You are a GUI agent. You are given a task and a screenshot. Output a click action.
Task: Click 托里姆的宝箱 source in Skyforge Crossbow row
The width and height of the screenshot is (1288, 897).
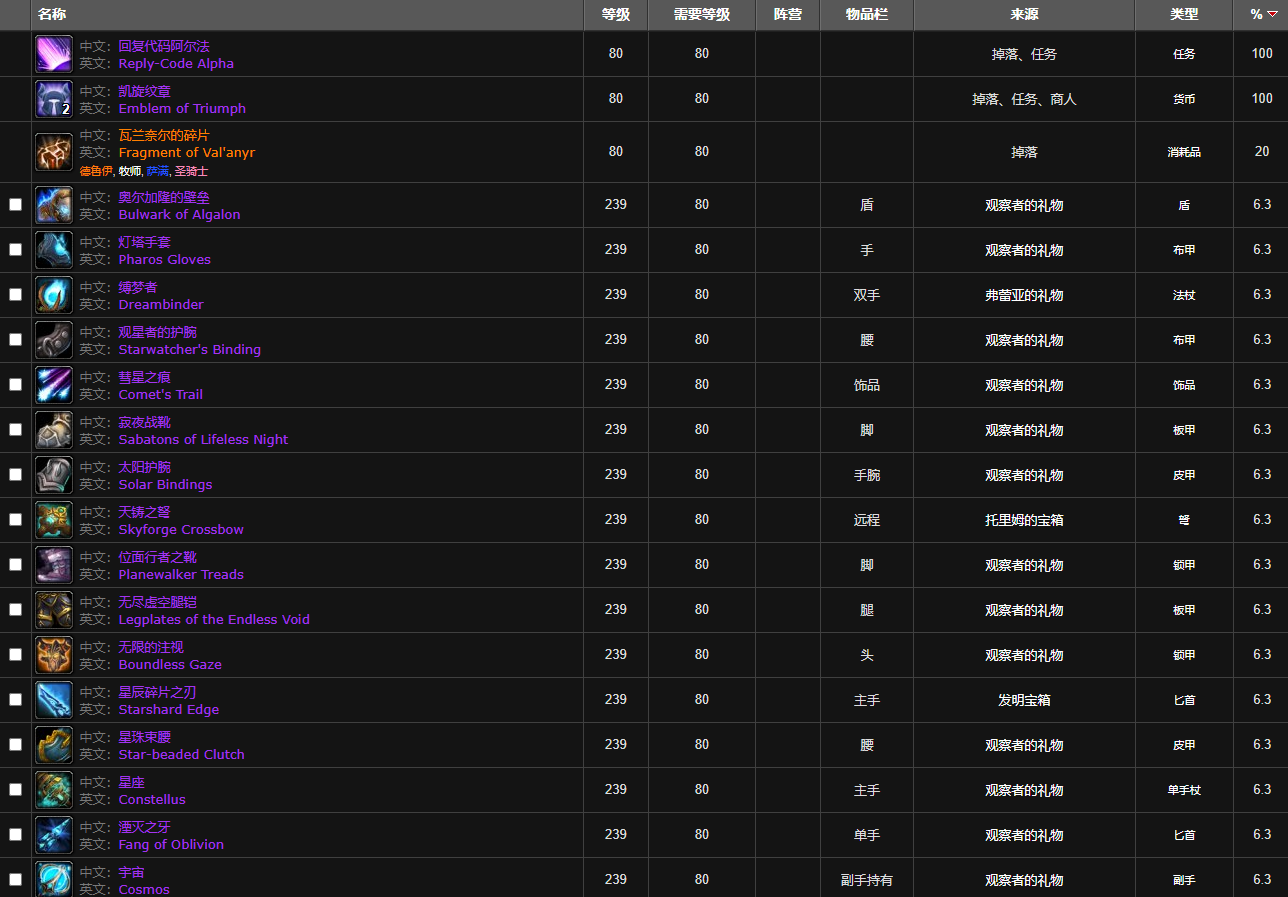(1024, 520)
